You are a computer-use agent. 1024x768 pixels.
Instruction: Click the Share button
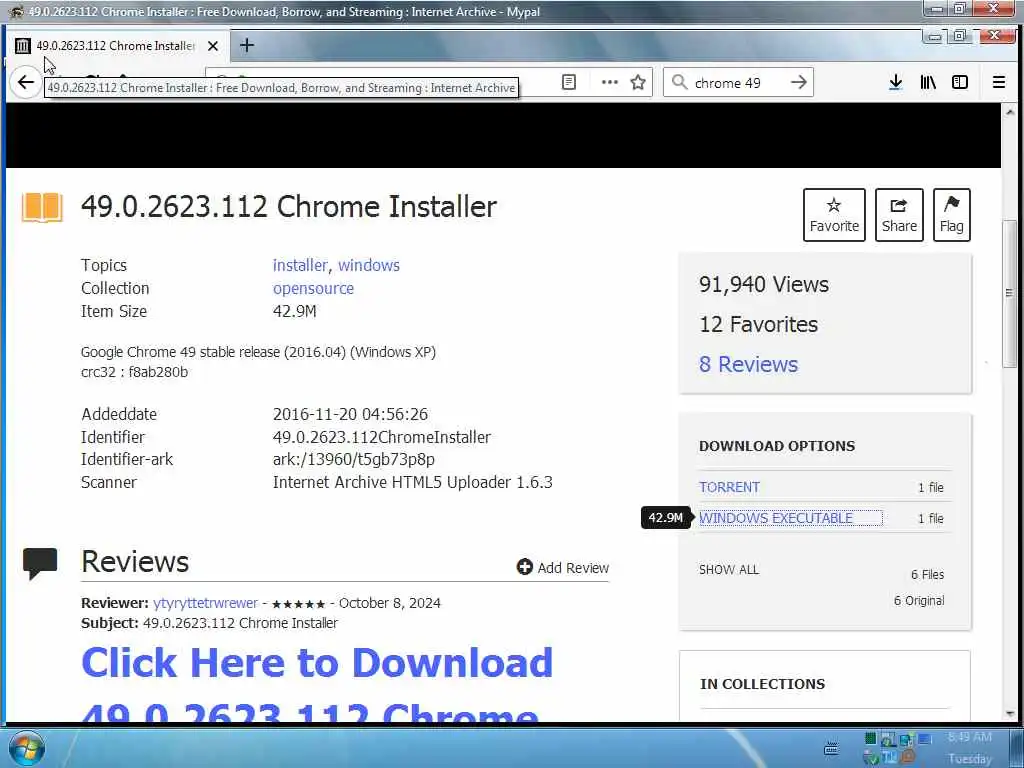[899, 215]
